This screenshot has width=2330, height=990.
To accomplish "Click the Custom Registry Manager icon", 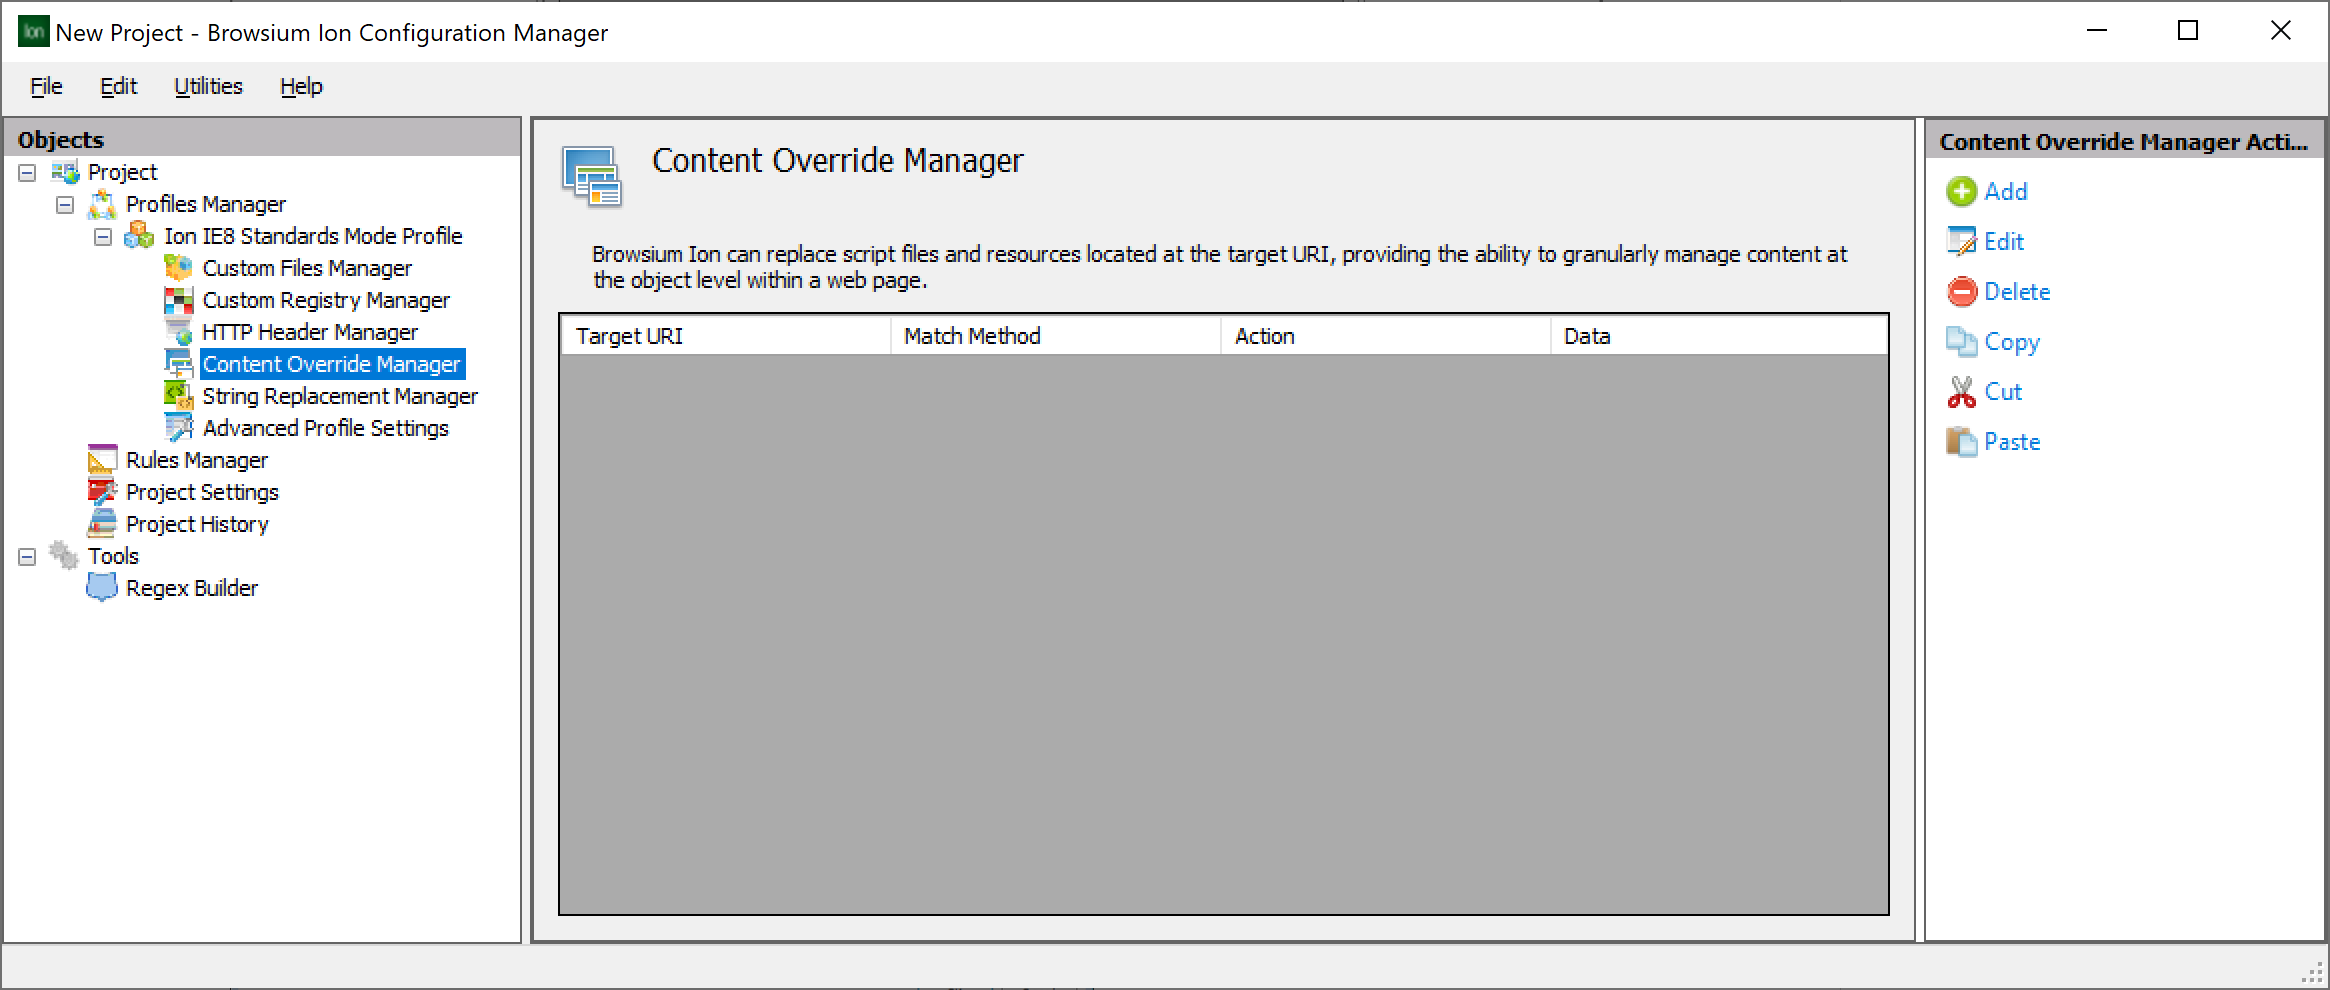I will (180, 299).
